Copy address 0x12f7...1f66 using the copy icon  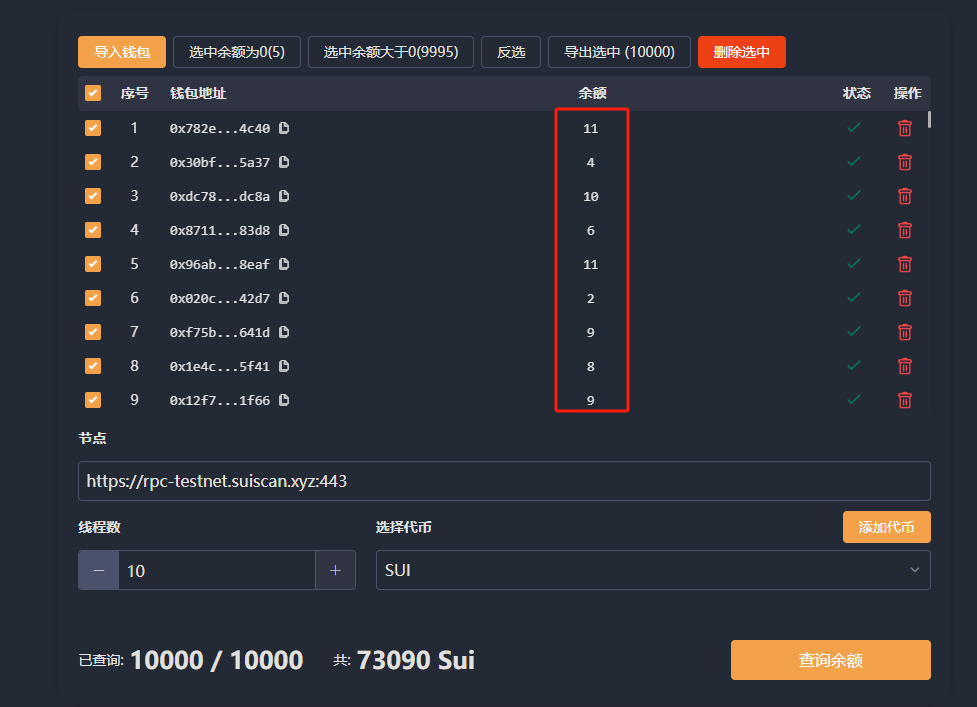tap(284, 400)
